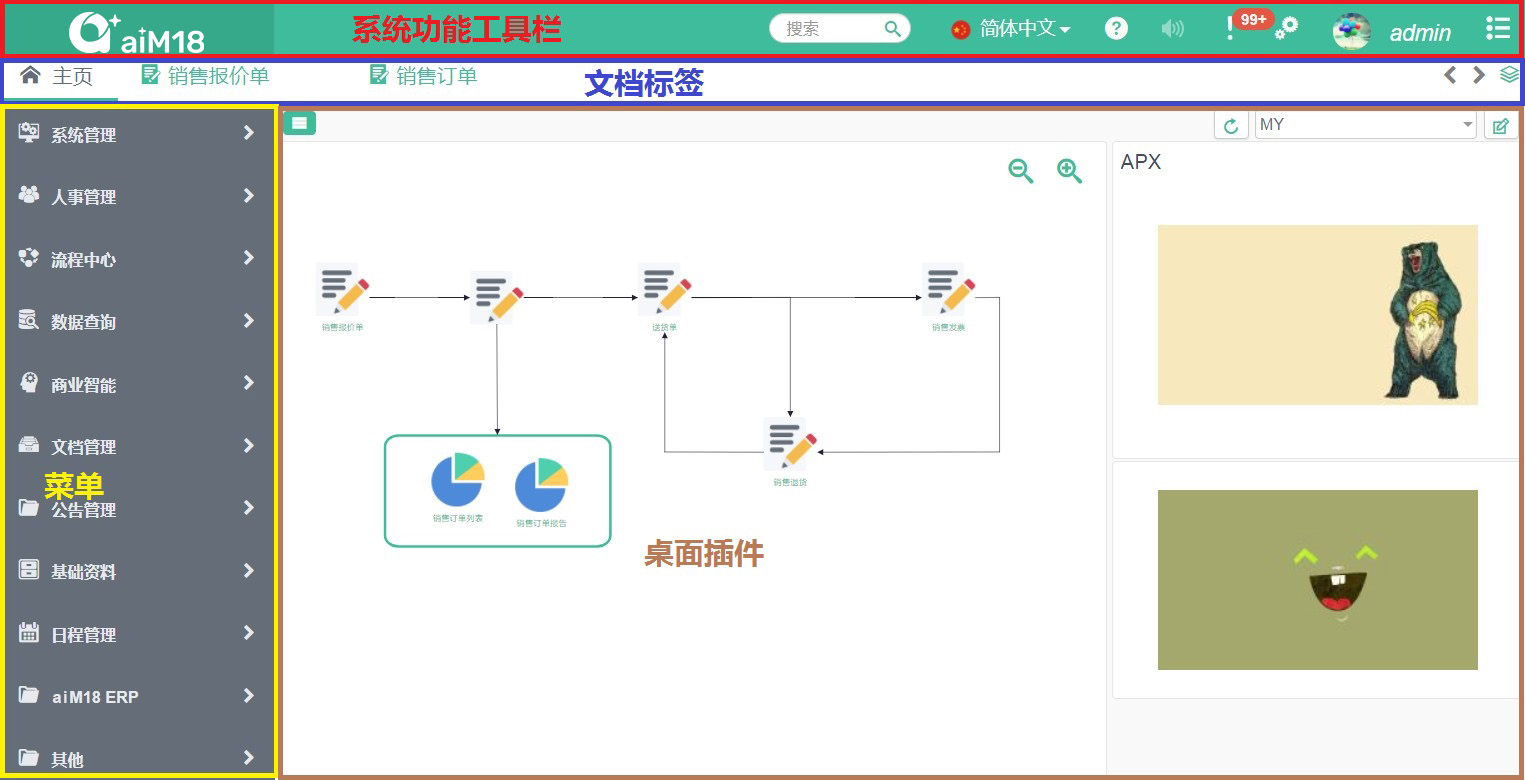Open the 送货单 flowchart node
The width and height of the screenshot is (1525, 780).
(x=664, y=297)
